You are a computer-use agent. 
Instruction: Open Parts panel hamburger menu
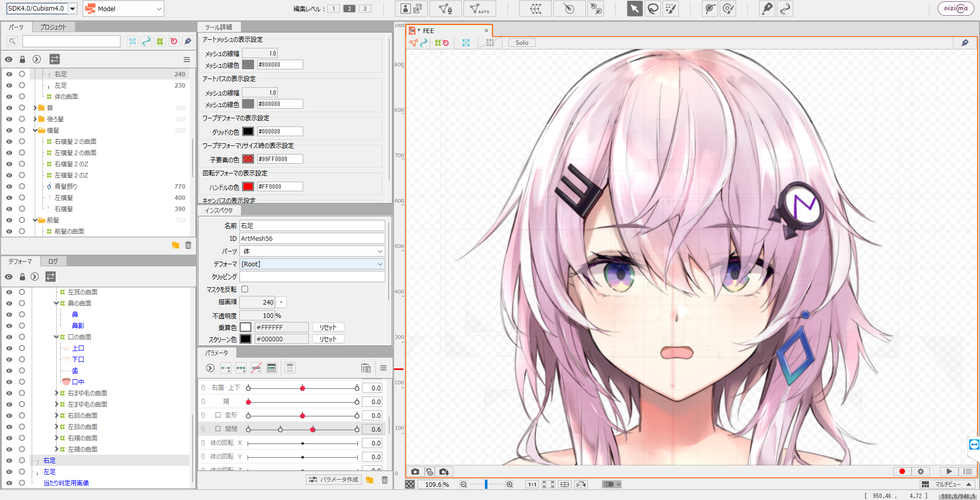(x=186, y=59)
